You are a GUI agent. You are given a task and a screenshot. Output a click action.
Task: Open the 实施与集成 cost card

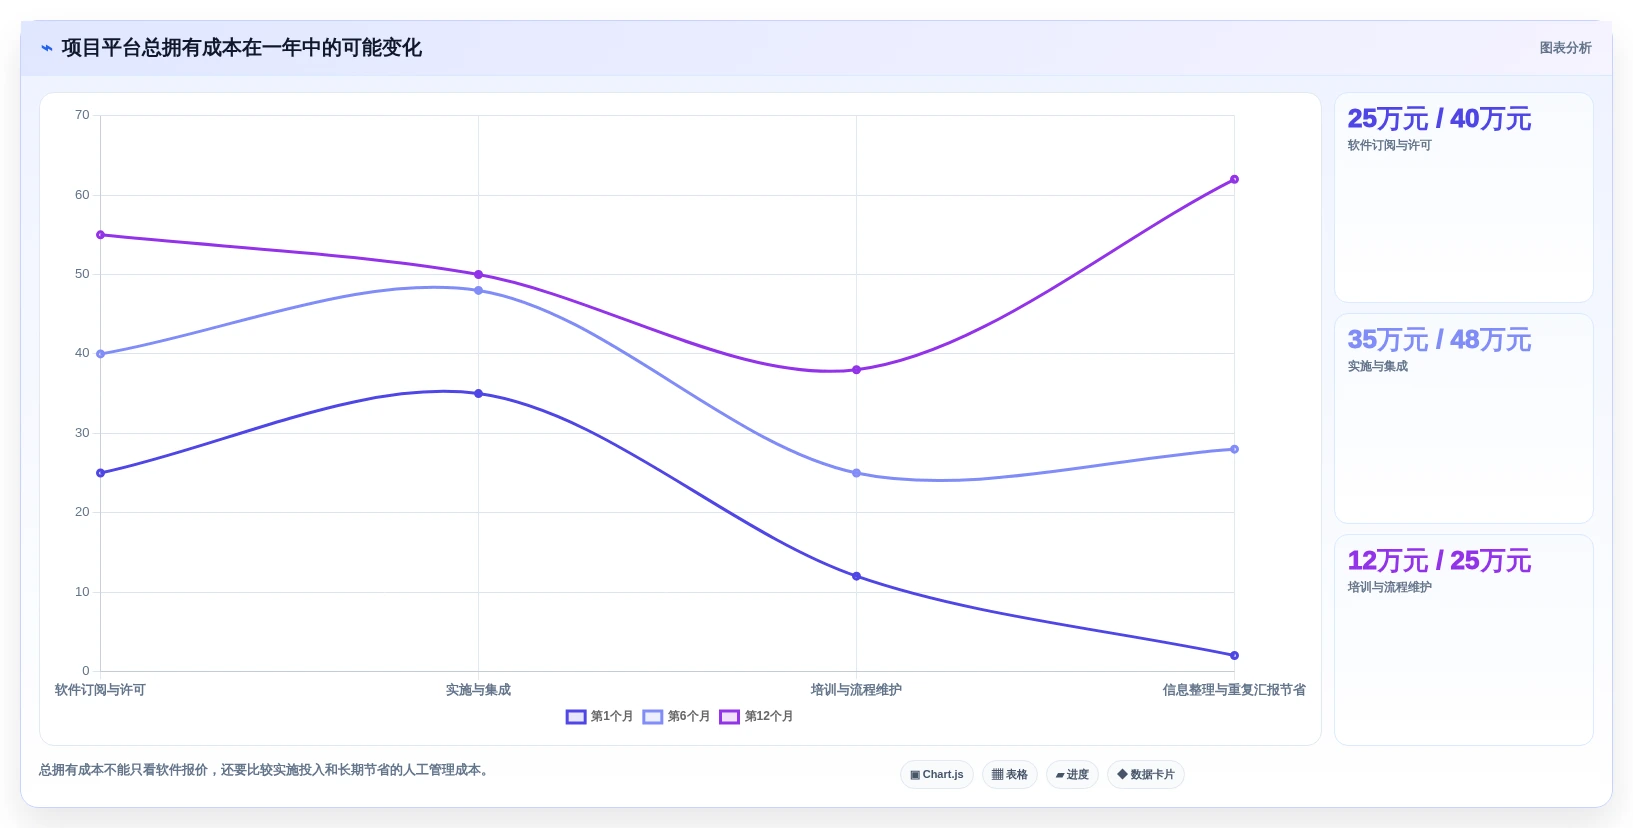click(x=1463, y=419)
